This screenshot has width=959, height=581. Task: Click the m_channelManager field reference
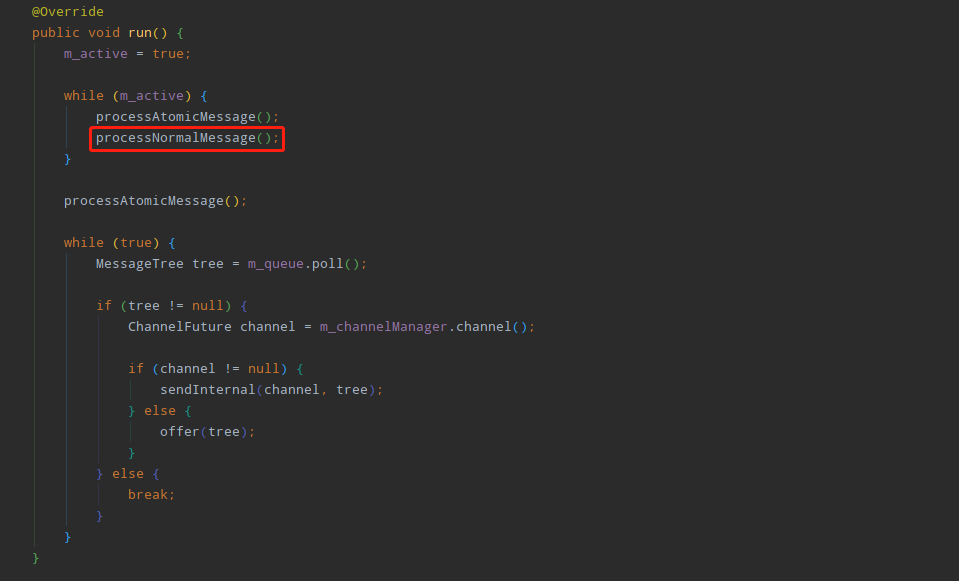coord(384,327)
